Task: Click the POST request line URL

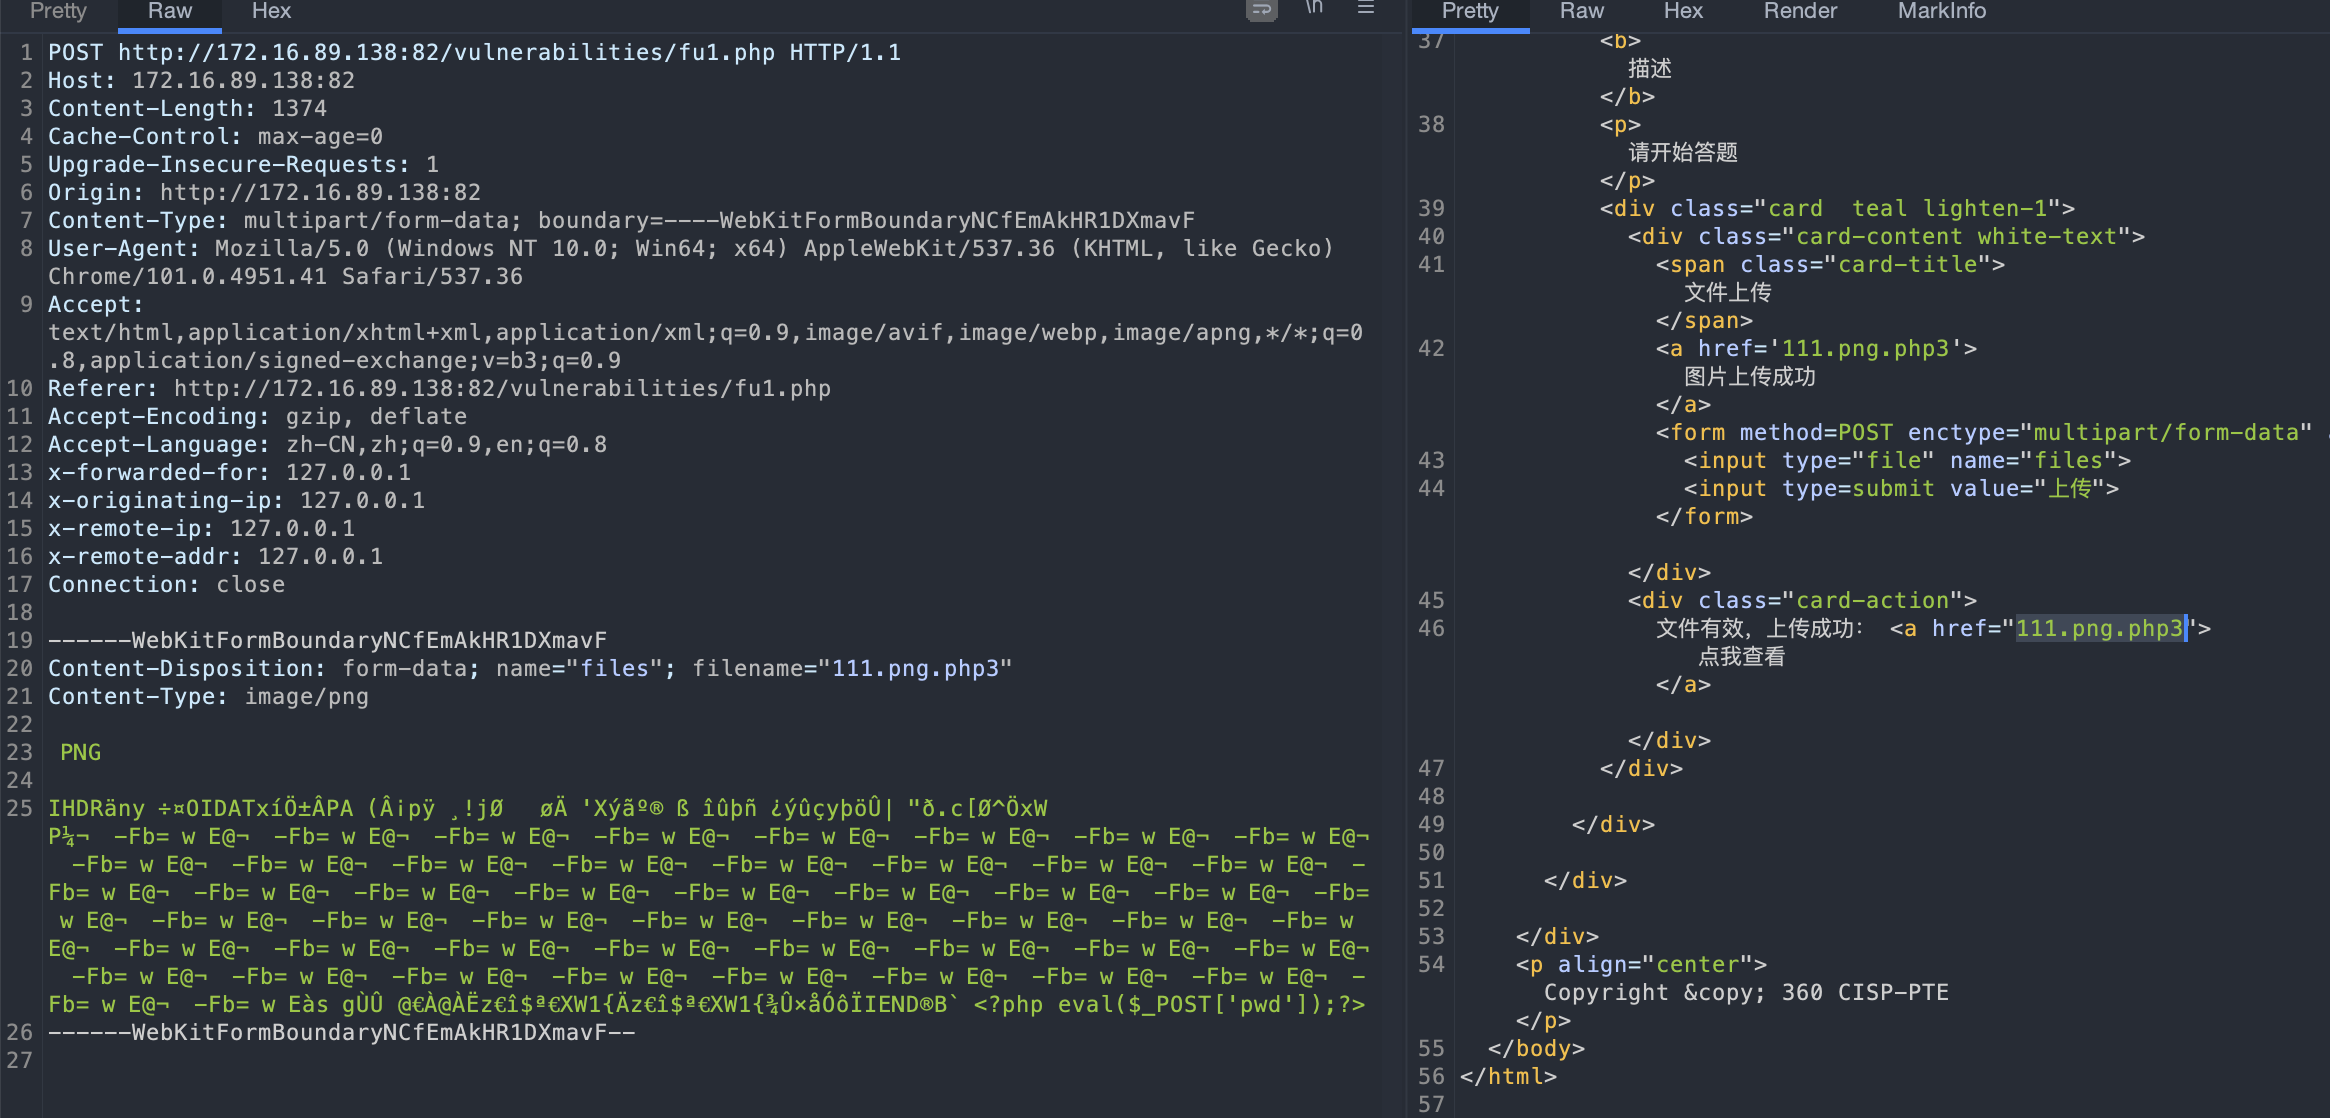Action: (446, 52)
